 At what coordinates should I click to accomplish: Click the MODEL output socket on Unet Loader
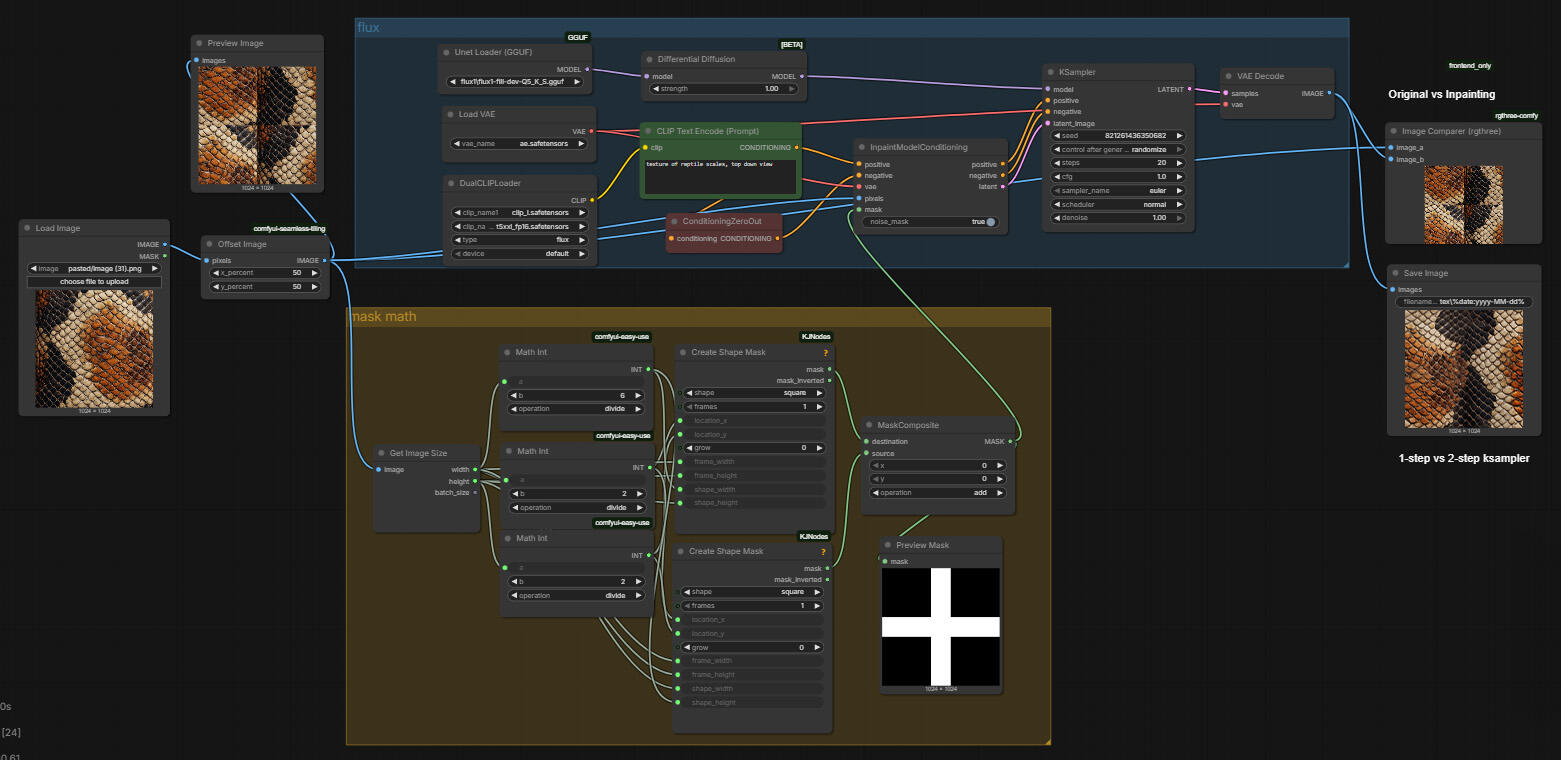(x=588, y=70)
